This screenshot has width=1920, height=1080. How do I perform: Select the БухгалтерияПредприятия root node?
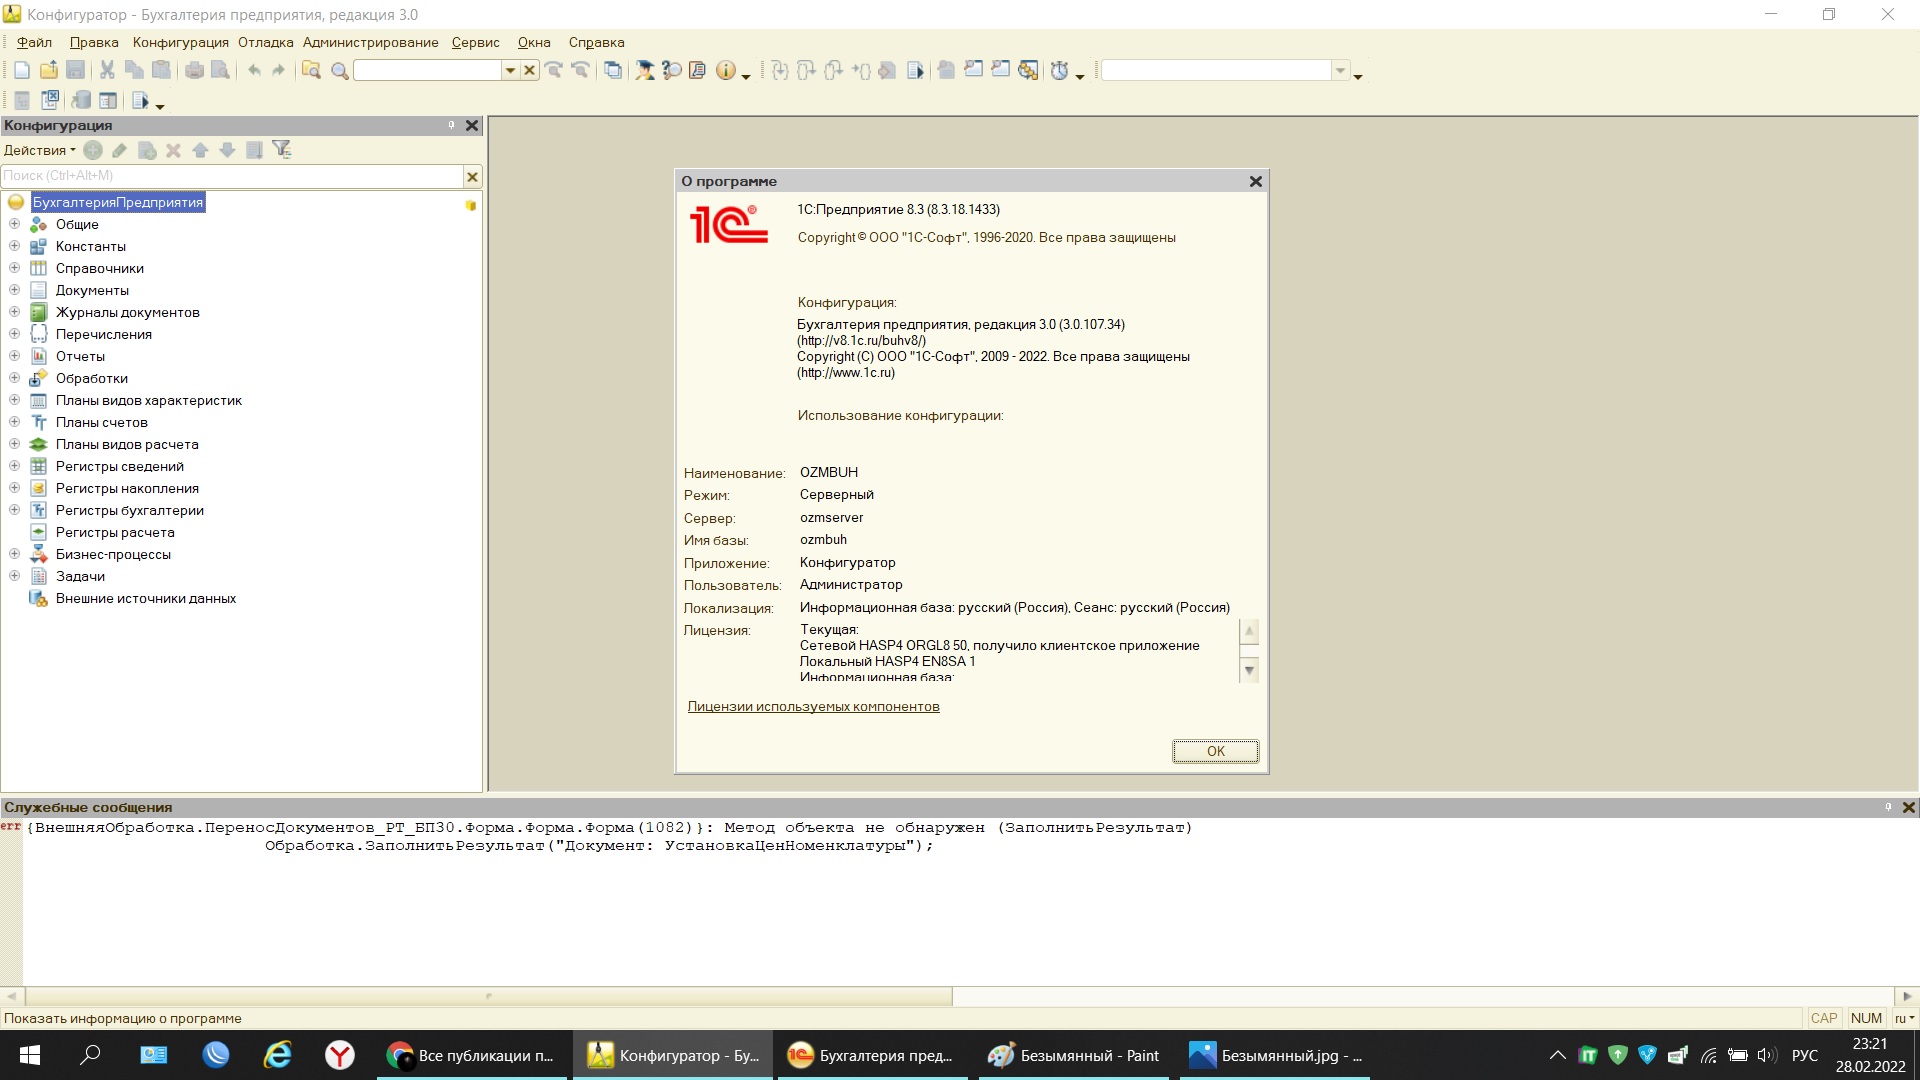[x=118, y=202]
